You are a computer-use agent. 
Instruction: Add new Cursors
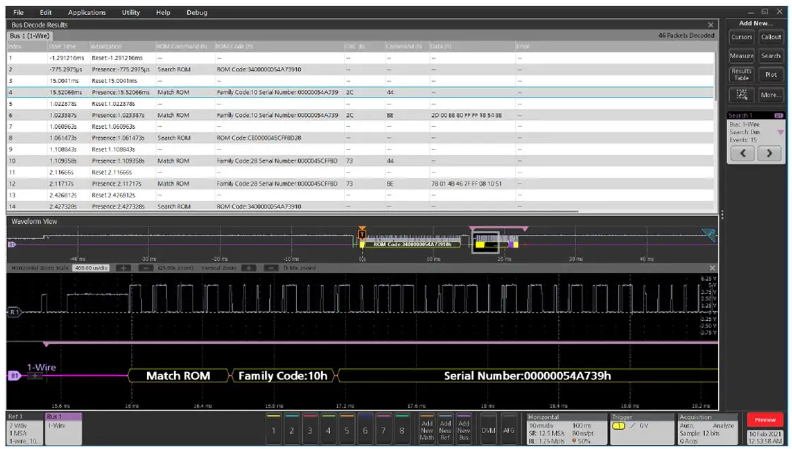click(741, 37)
